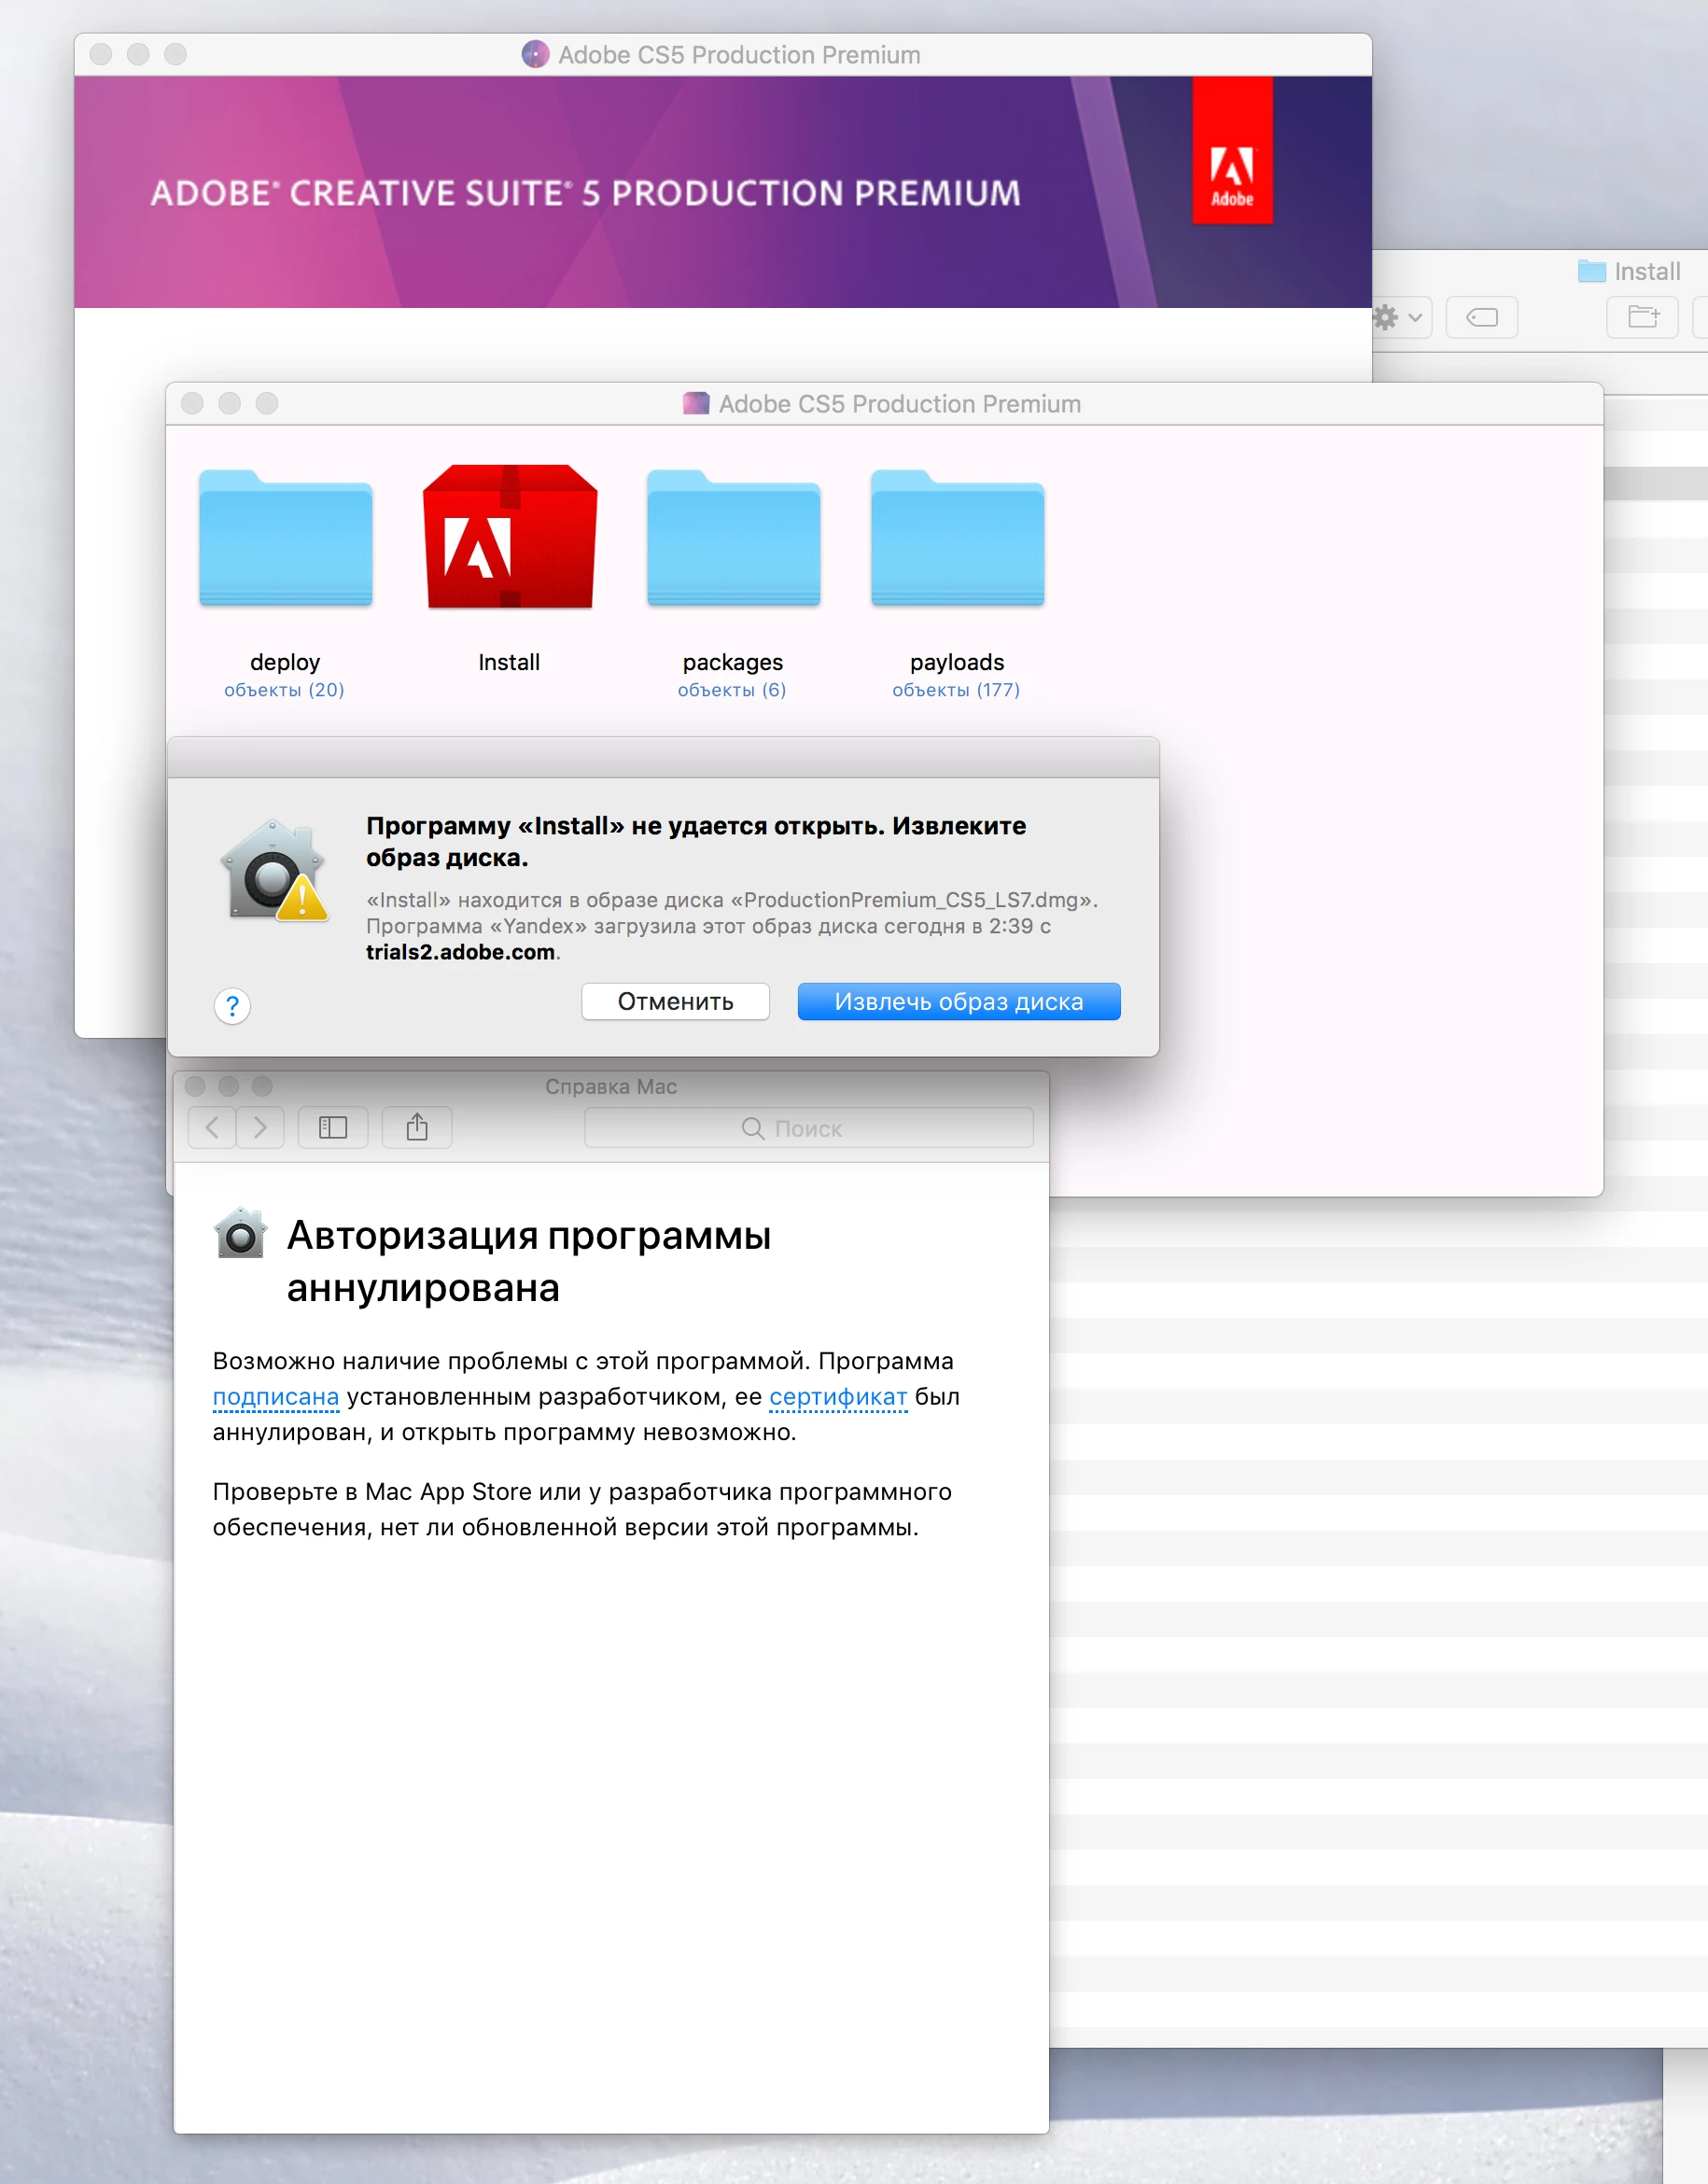This screenshot has height=2184, width=1708.
Task: Click the Share icon in Mac Help
Action: (417, 1127)
